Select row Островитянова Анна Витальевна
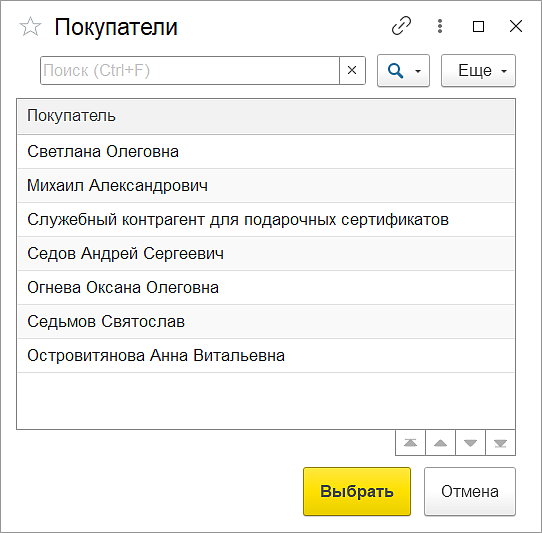 pyautogui.click(x=266, y=355)
